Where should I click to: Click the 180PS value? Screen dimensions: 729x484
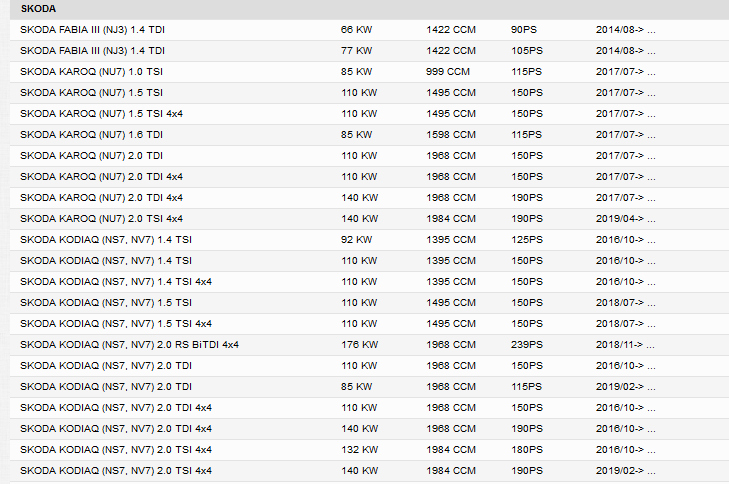[x=527, y=450]
